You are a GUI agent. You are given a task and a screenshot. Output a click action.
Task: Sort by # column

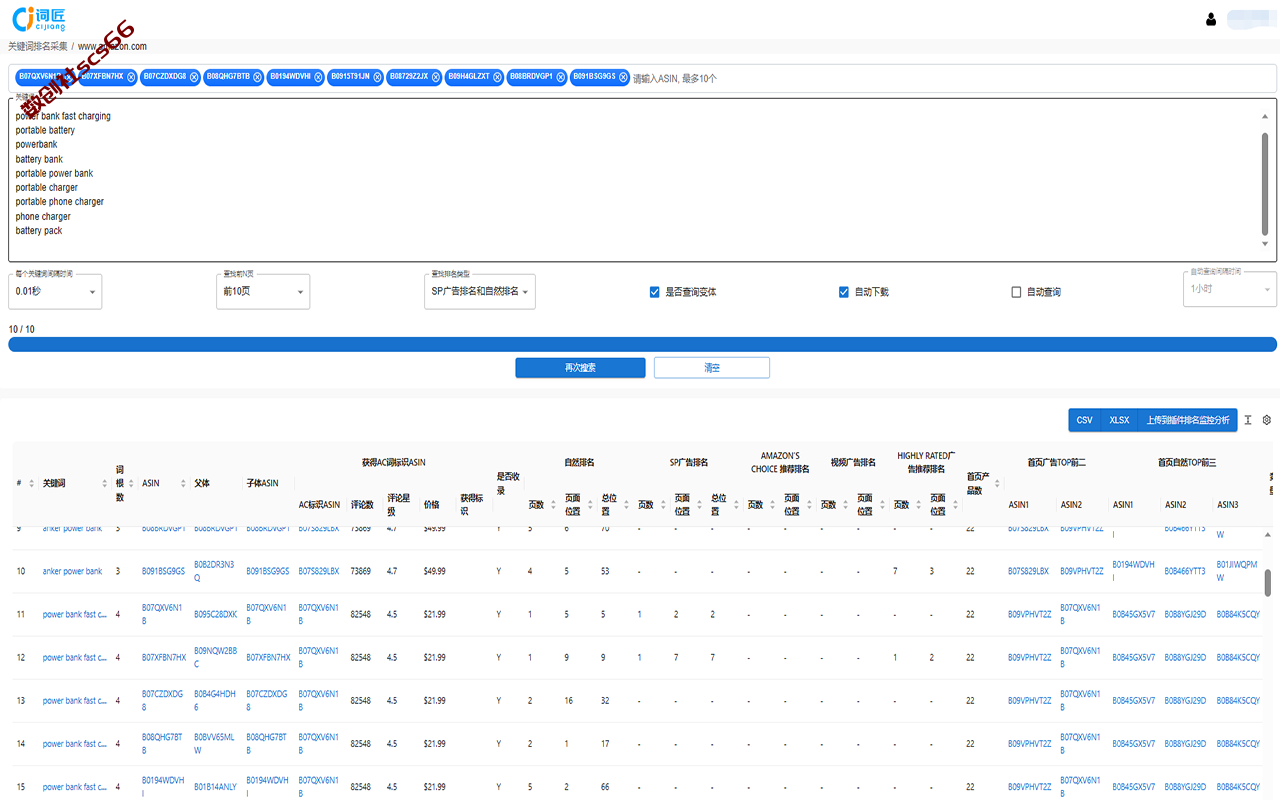31,484
